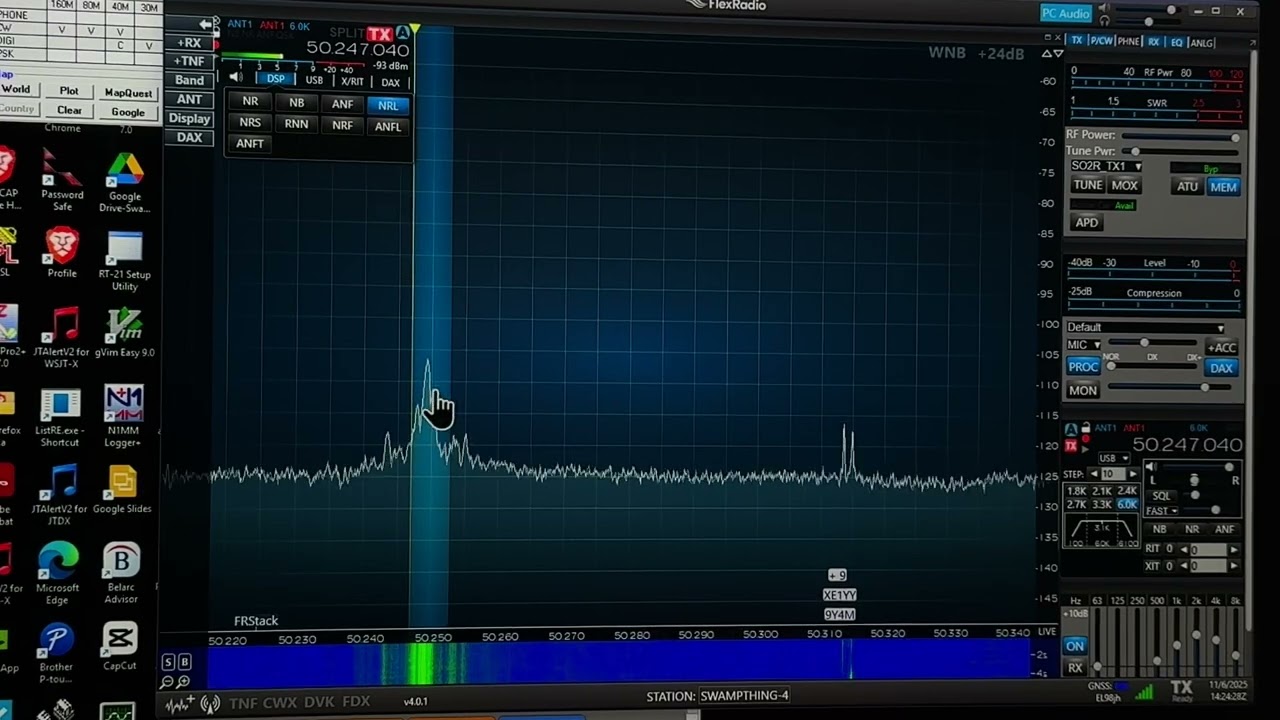1280x720 pixels.
Task: Open Google Drive desktop shortcut
Action: click(124, 182)
